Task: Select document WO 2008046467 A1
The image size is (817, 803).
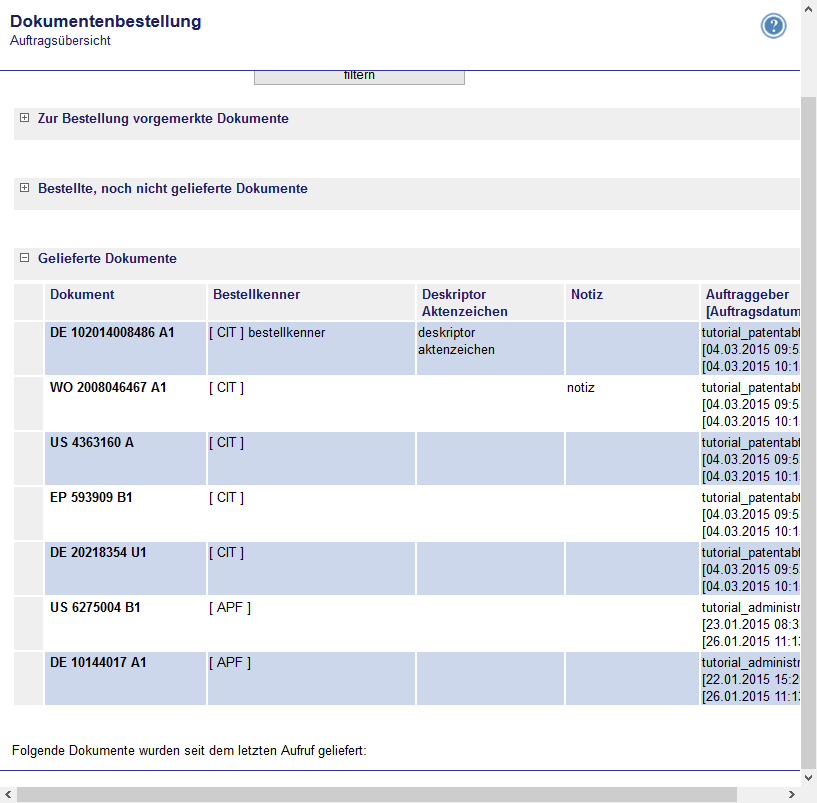Action: point(108,388)
